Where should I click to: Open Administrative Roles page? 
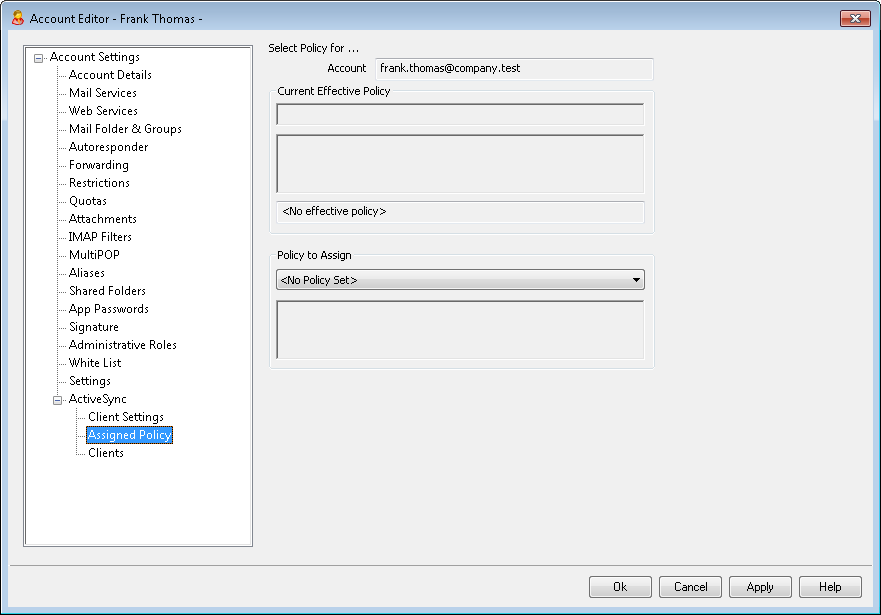point(122,345)
